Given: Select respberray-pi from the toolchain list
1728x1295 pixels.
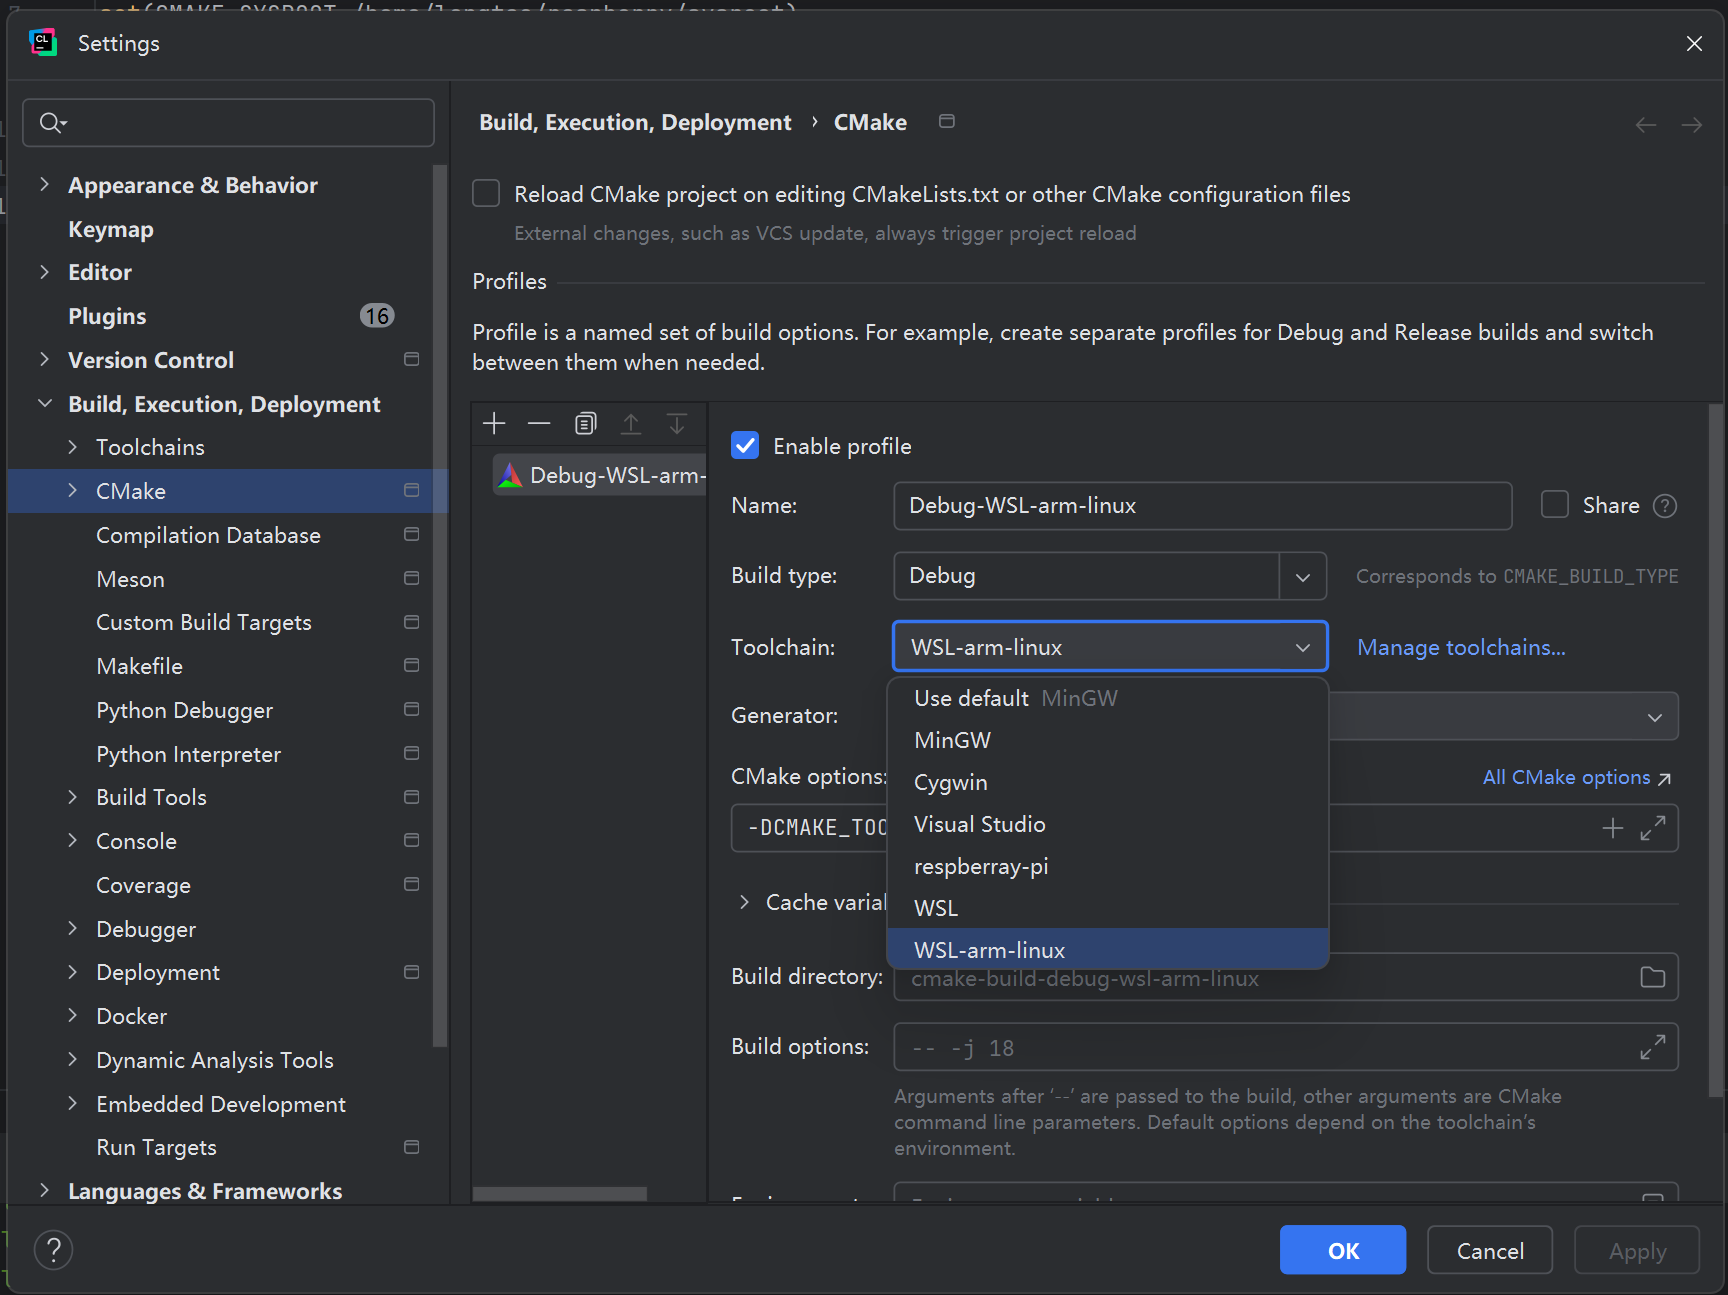Looking at the screenshot, I should 981,866.
